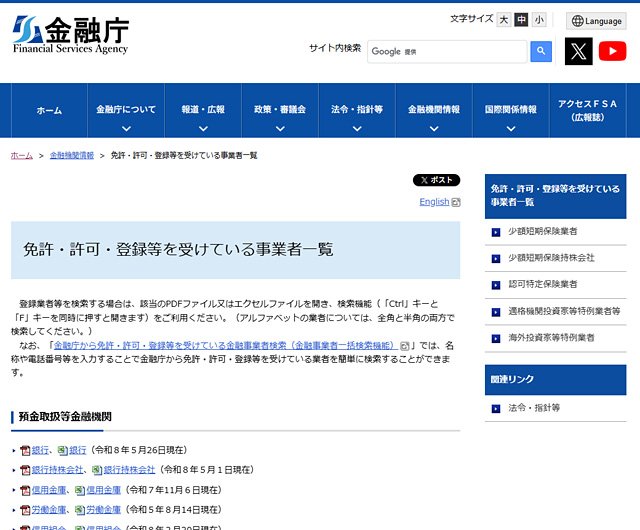This screenshot has width=640, height=530.
Task: Set font size to 大 (large)
Action: click(504, 20)
